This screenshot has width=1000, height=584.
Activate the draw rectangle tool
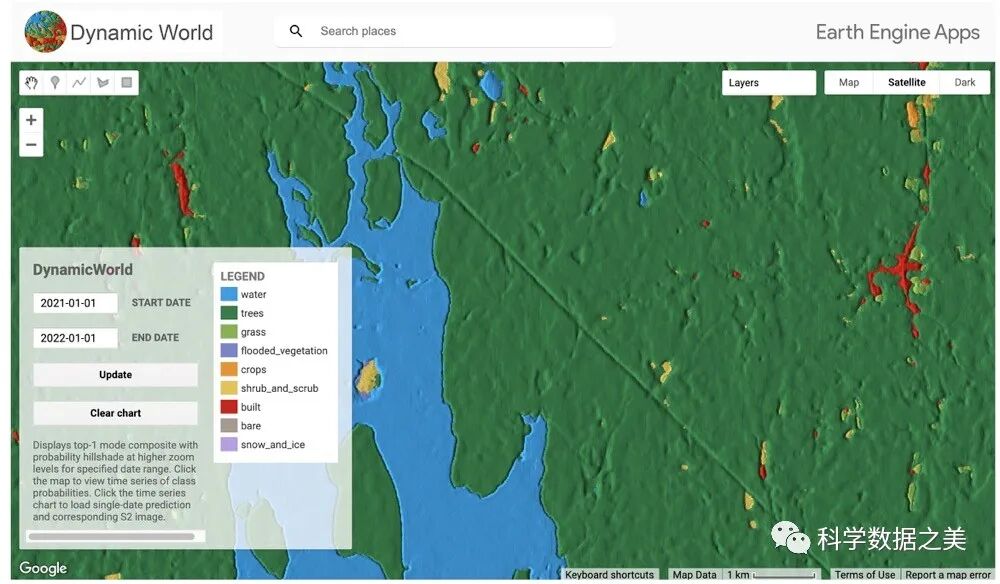coord(127,83)
